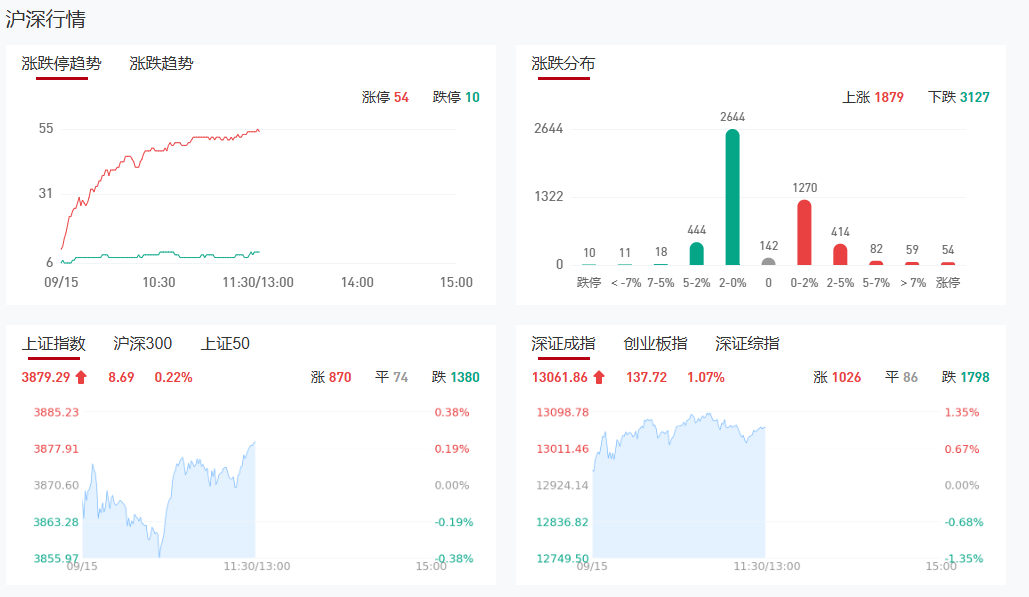Click the 涨停 54 count label
The height and width of the screenshot is (597, 1029).
[385, 97]
